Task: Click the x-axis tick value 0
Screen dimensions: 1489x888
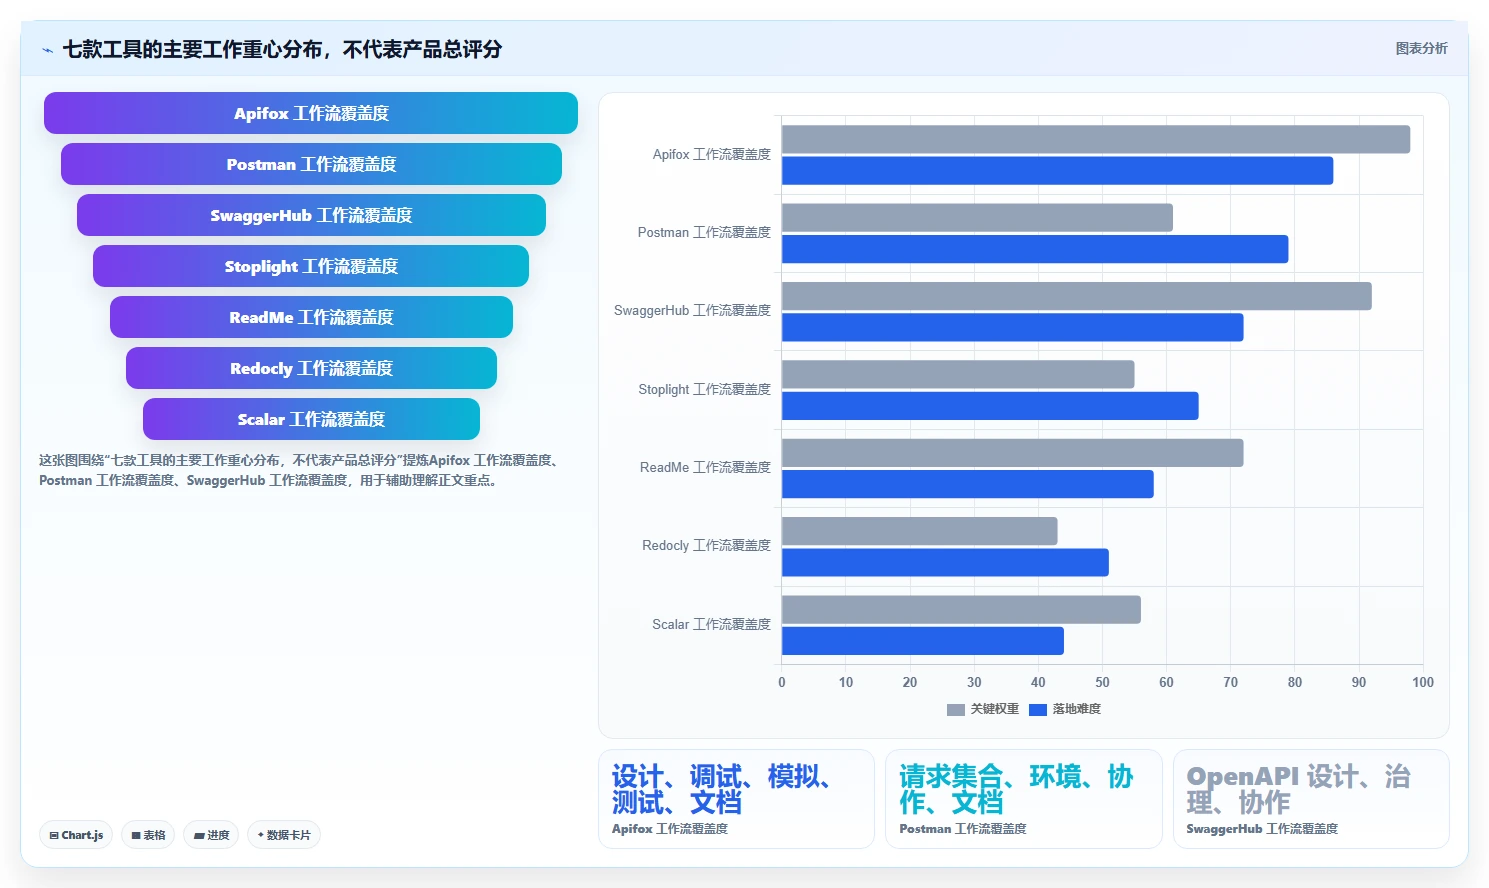Action: click(782, 682)
